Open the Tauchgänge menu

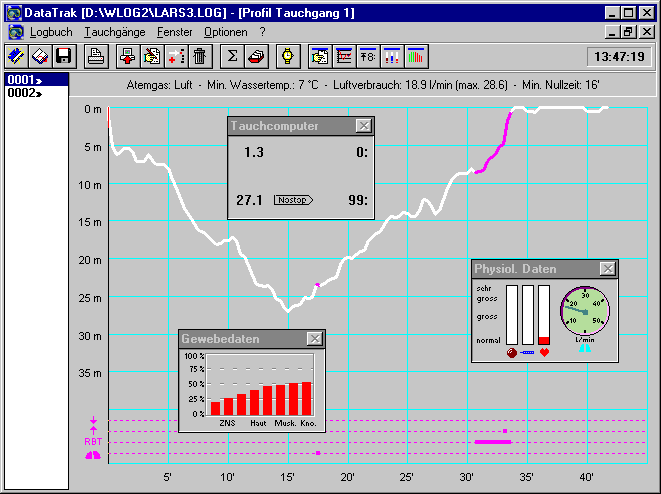(115, 32)
